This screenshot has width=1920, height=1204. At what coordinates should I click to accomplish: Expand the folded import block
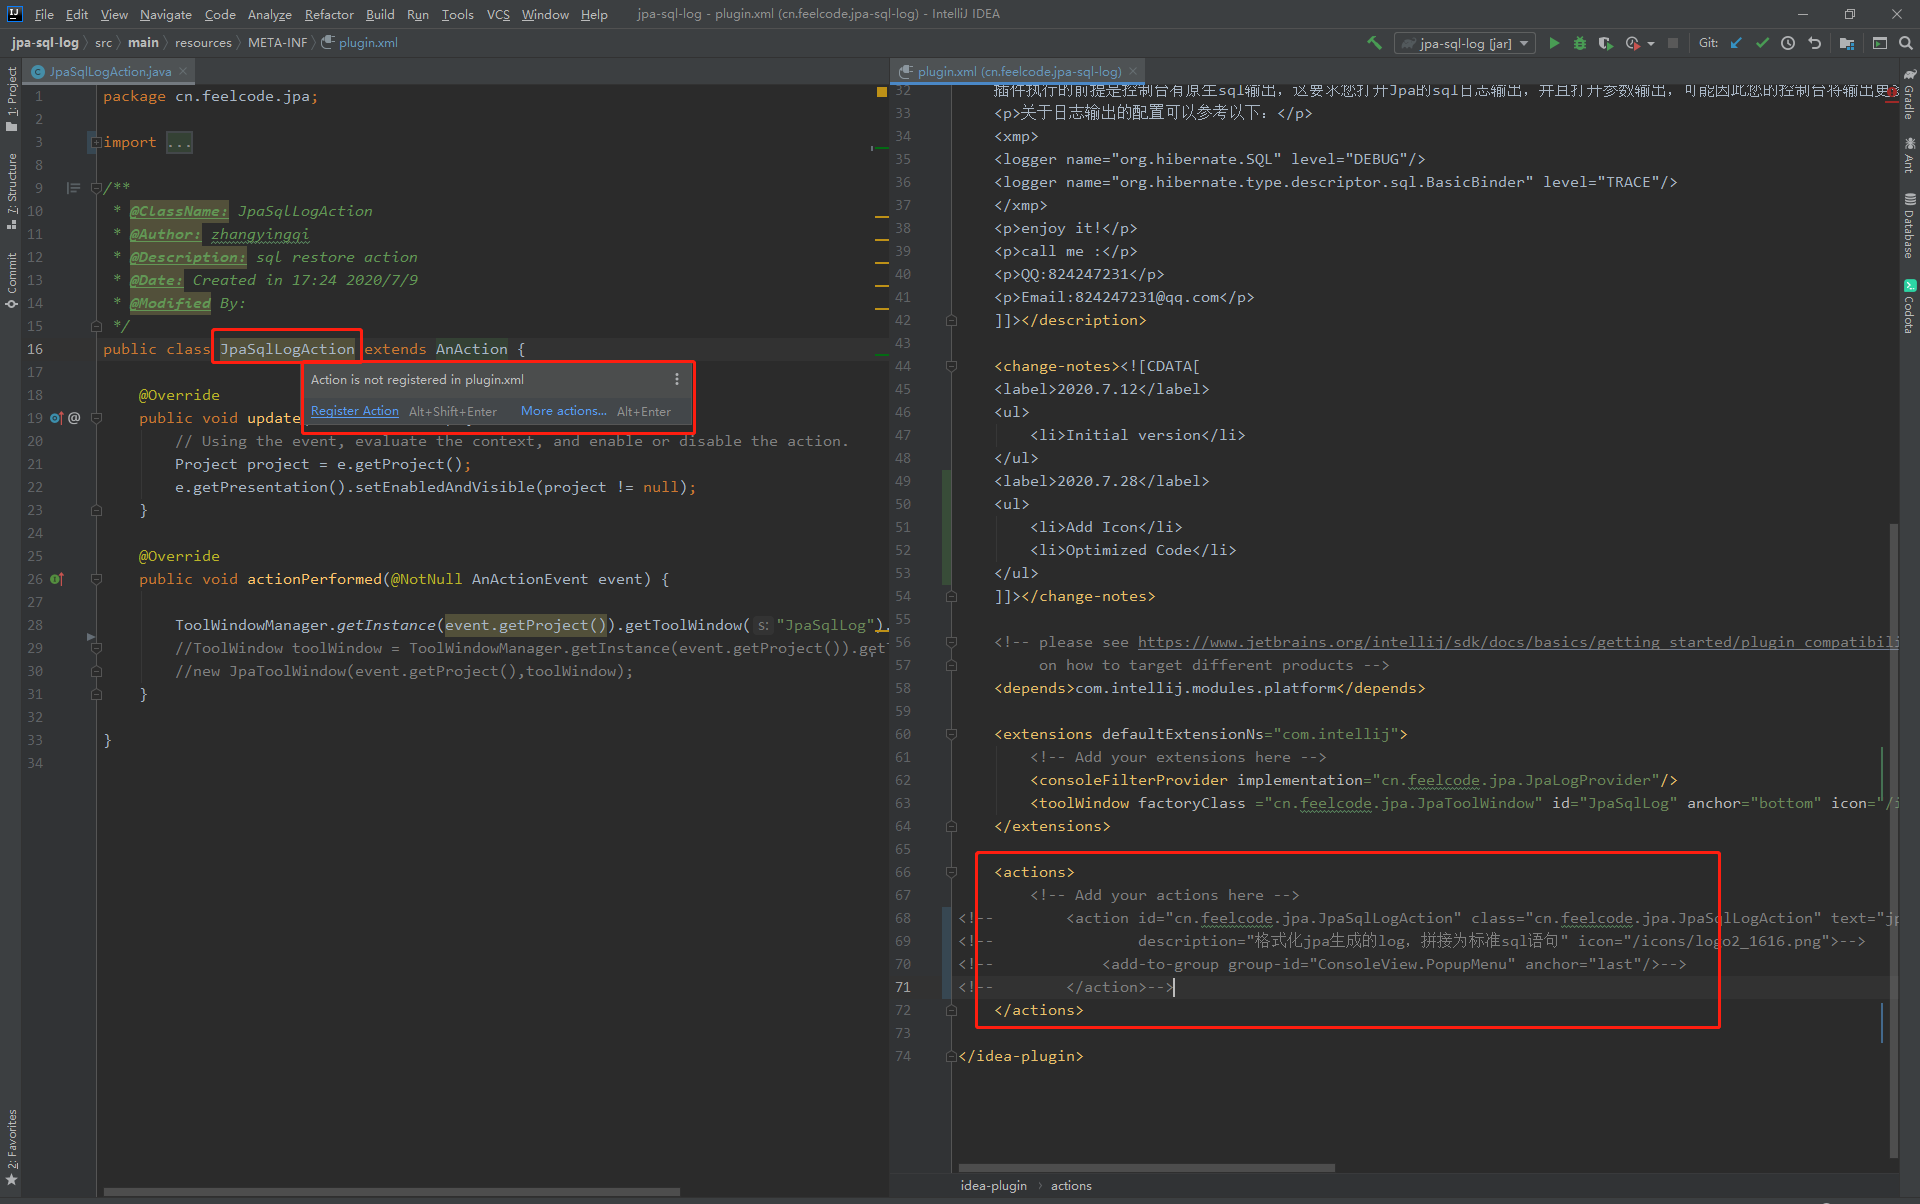pos(97,142)
